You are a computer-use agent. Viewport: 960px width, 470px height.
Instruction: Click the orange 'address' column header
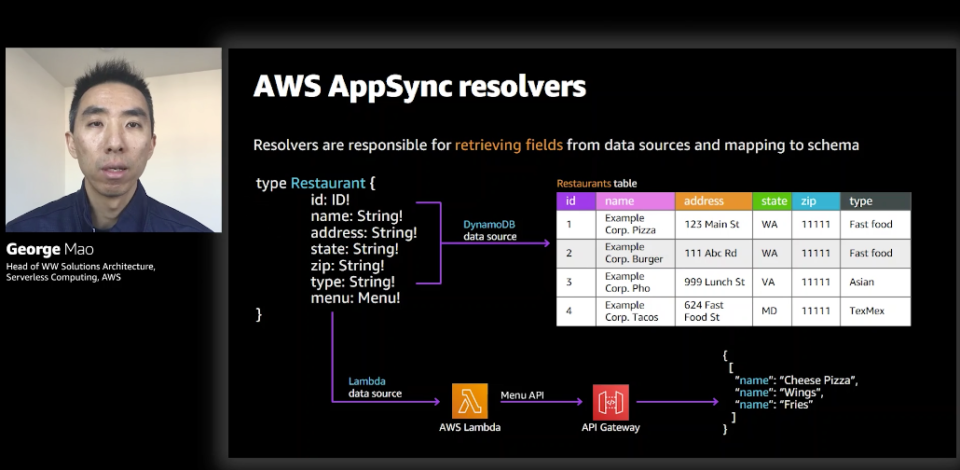(x=714, y=201)
